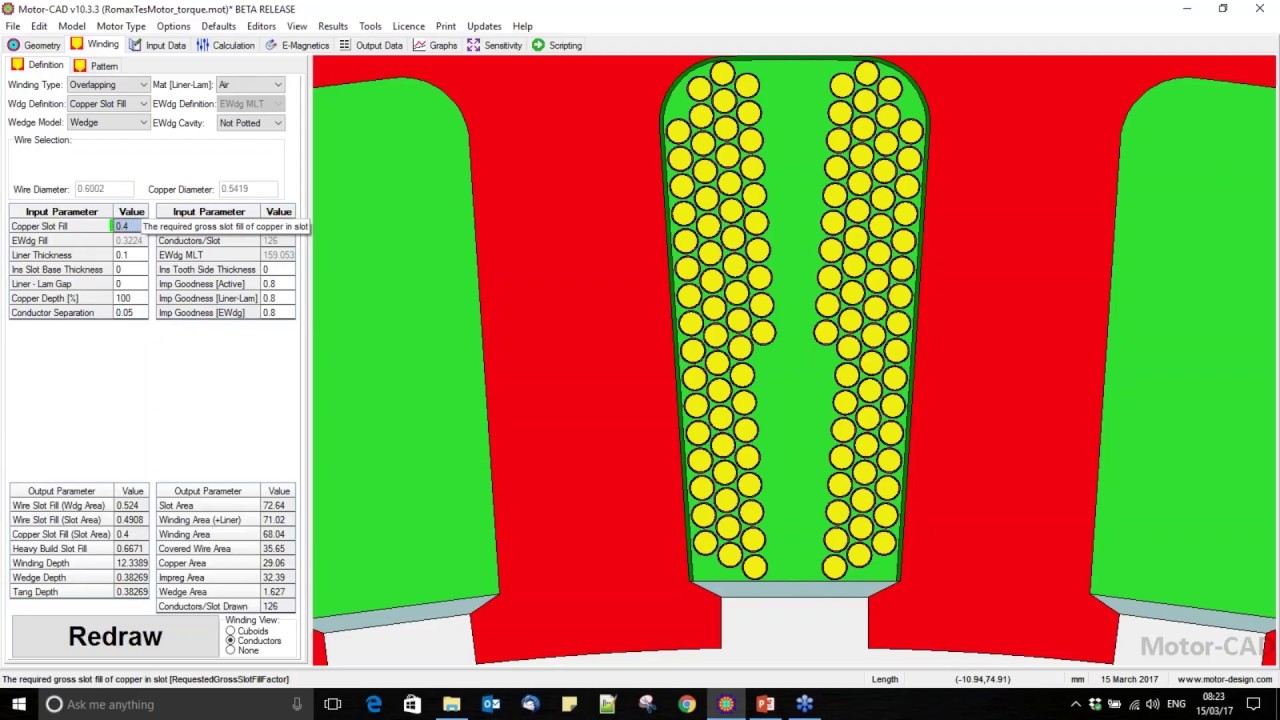Open the Windows Store taskbar icon
The height and width of the screenshot is (720, 1280).
412,704
